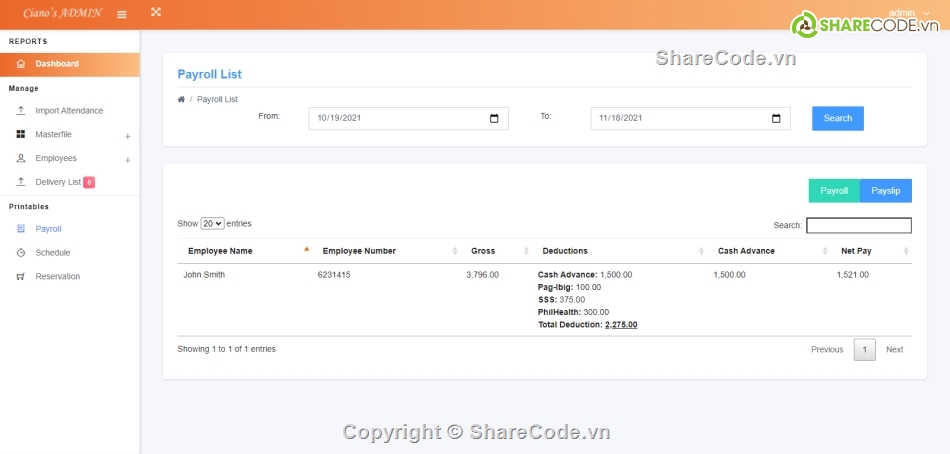Open the From date calendar picker icon

(x=494, y=118)
